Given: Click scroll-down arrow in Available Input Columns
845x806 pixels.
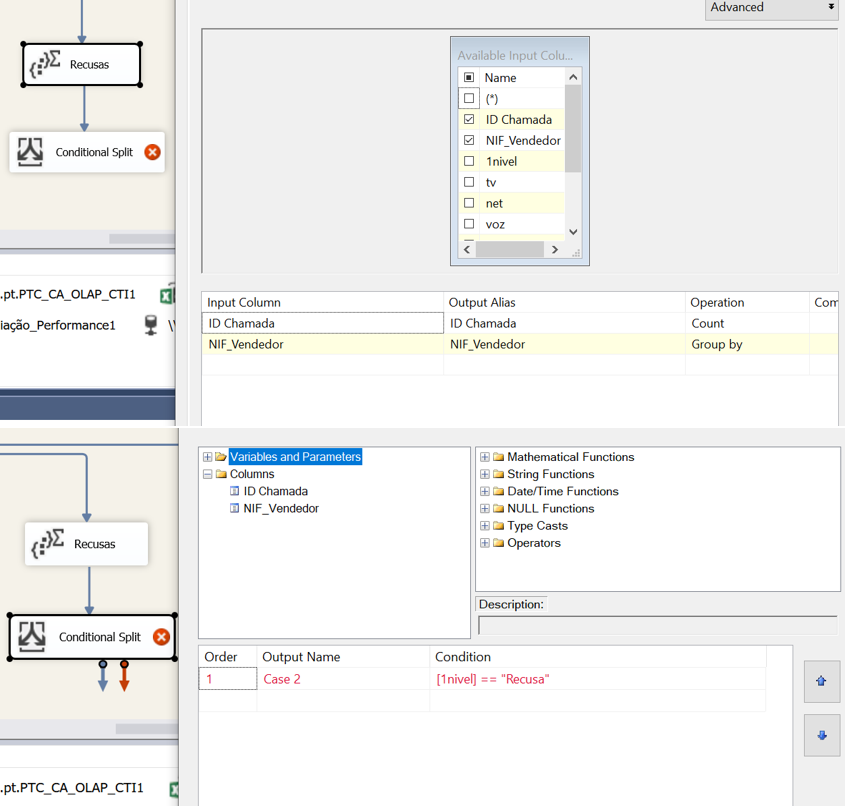Looking at the screenshot, I should click(x=573, y=232).
